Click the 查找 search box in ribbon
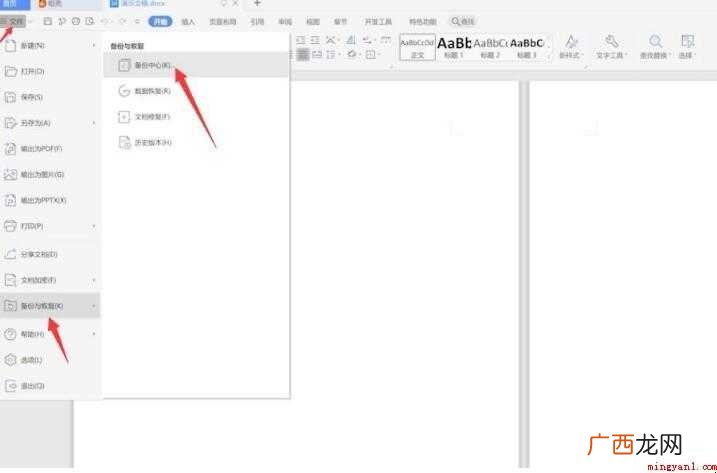This screenshot has width=717, height=473. 463,22
